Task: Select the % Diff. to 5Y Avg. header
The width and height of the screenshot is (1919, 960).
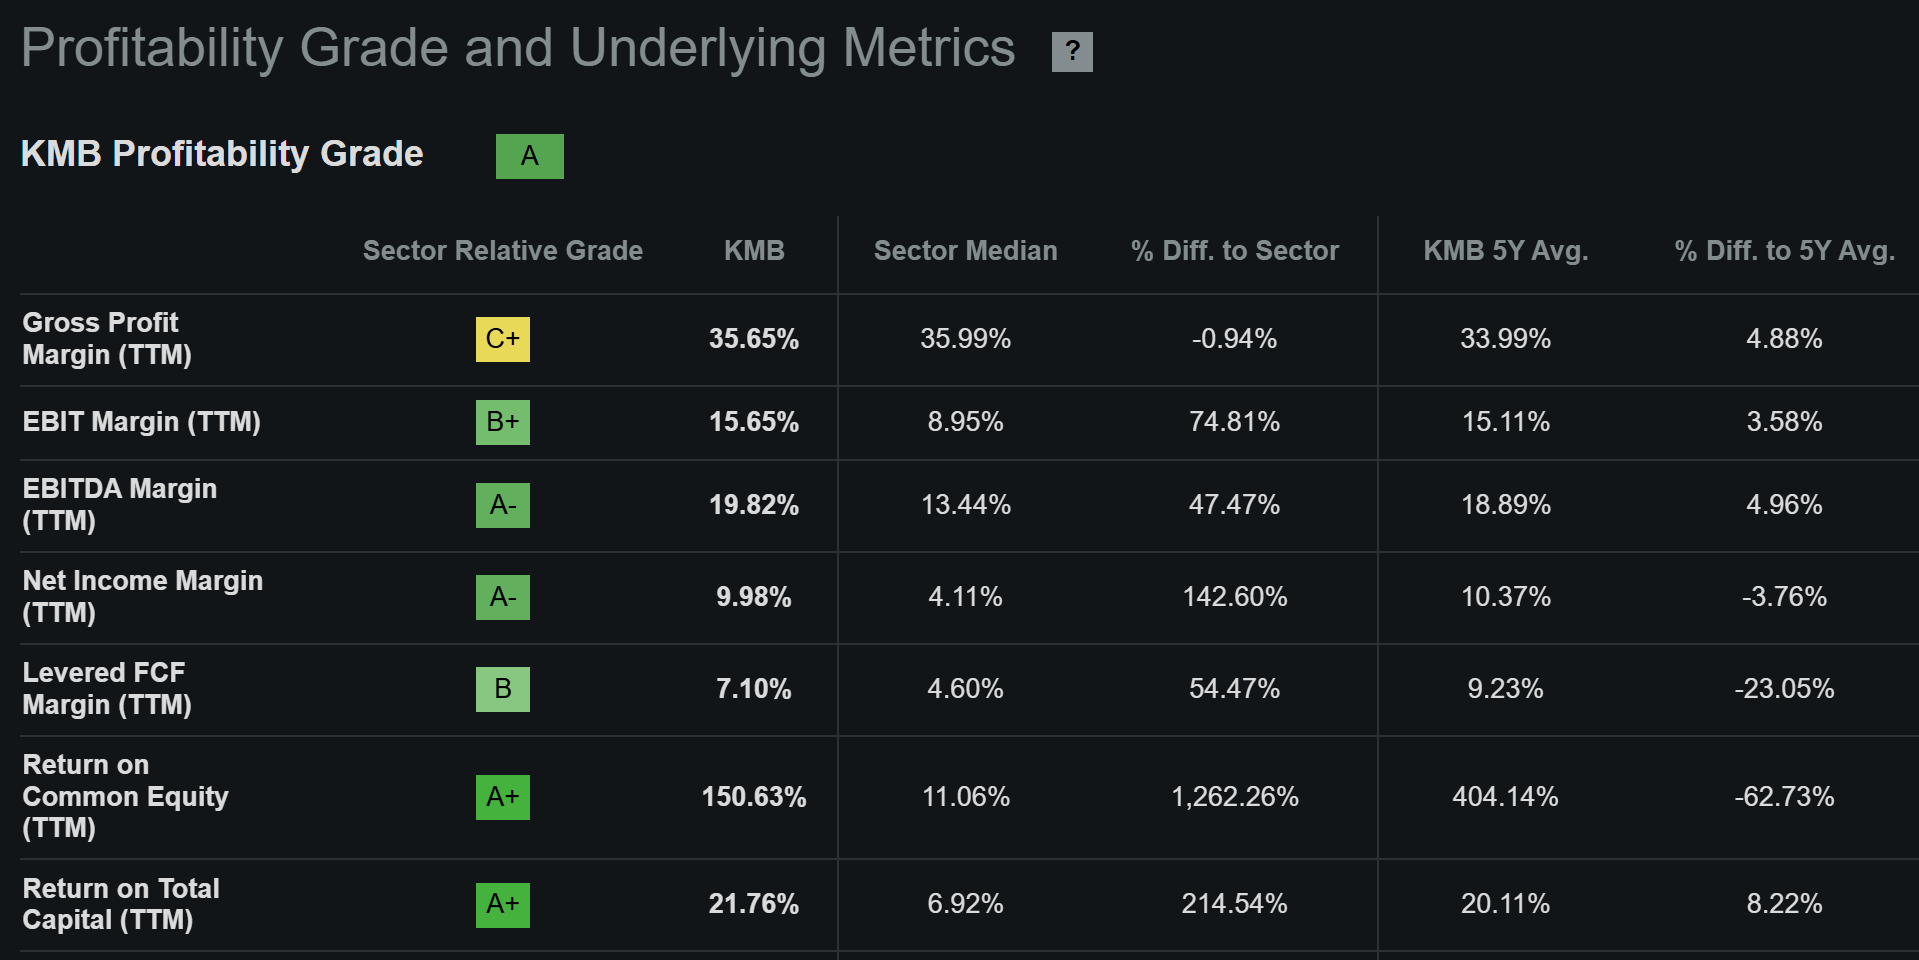Action: coord(1784,251)
